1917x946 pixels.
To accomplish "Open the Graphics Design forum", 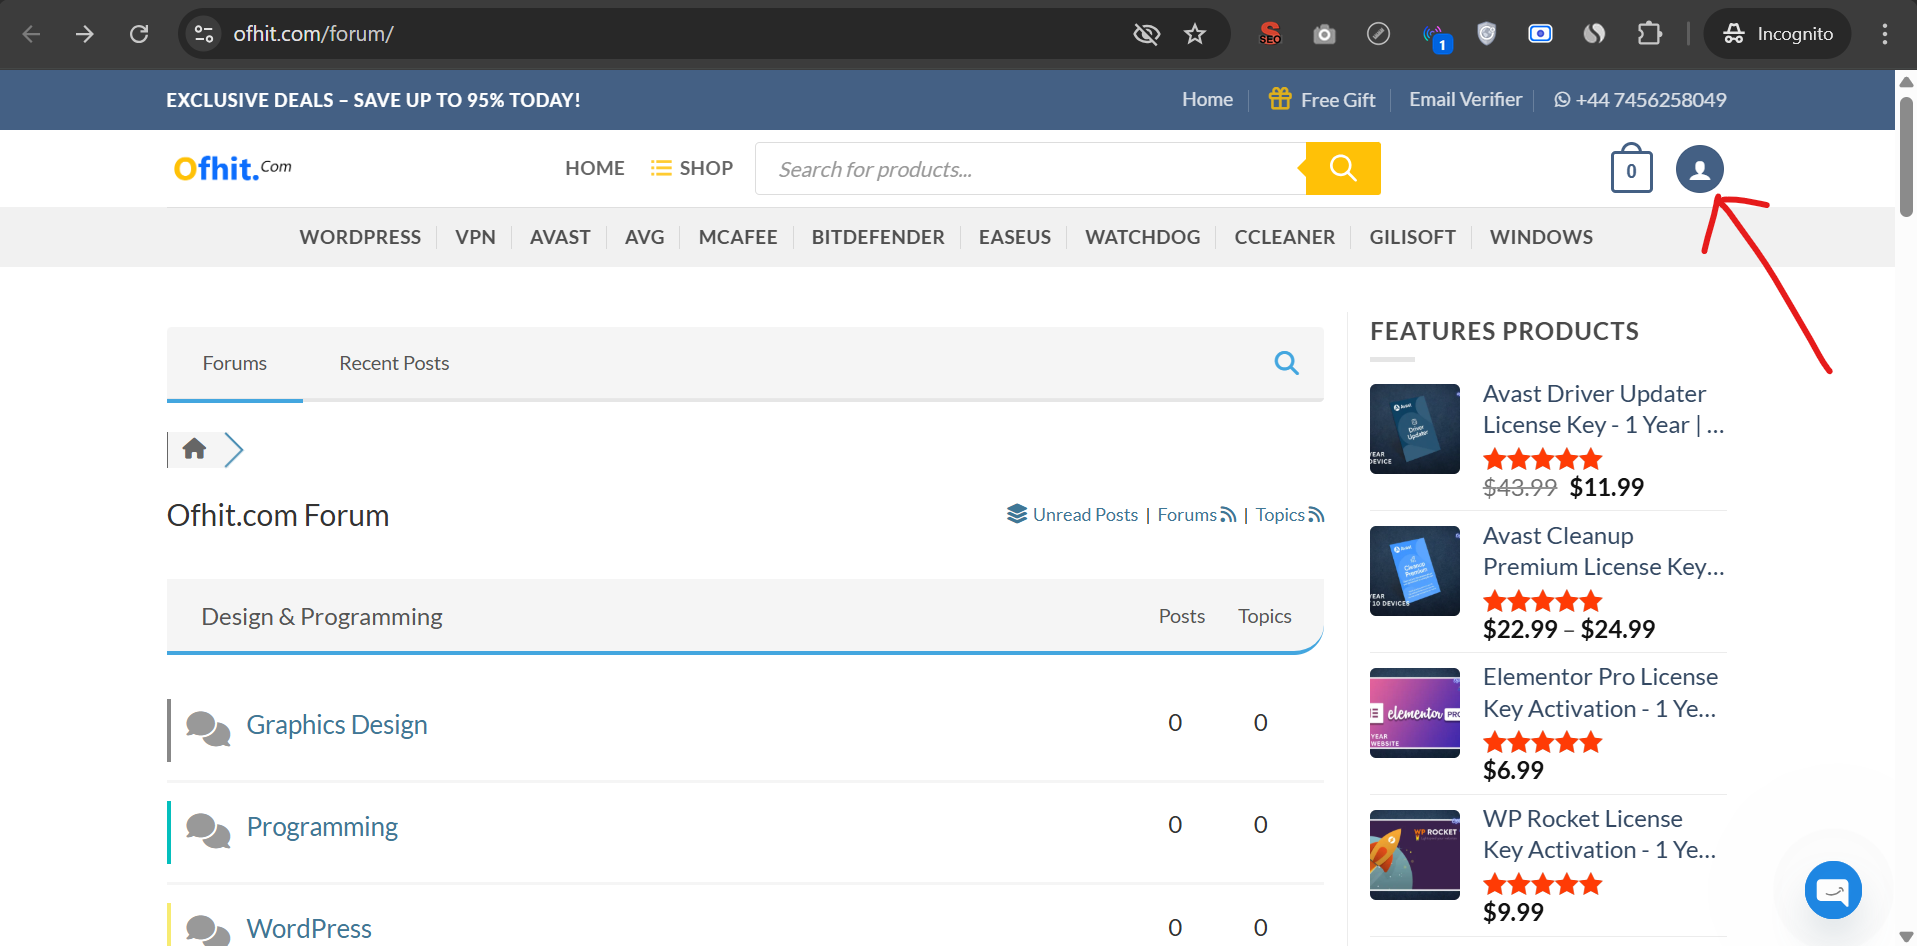I will click(x=336, y=725).
